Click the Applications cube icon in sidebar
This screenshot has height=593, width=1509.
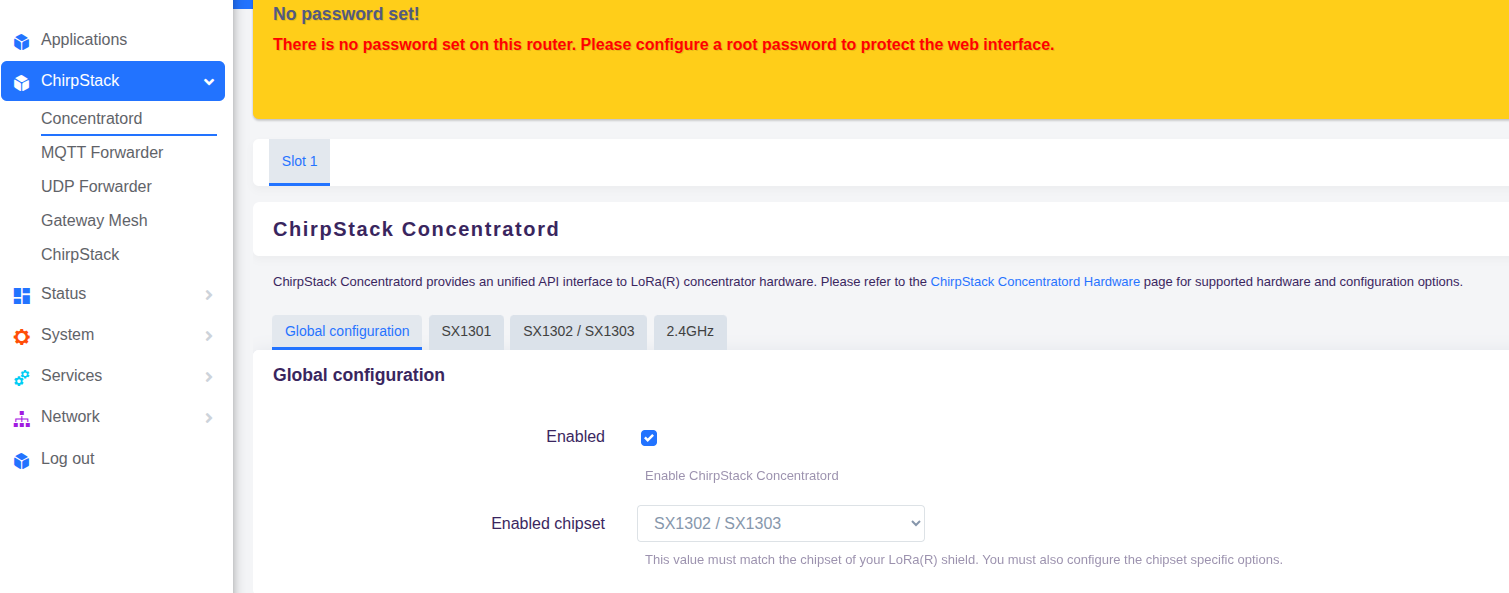pos(21,40)
